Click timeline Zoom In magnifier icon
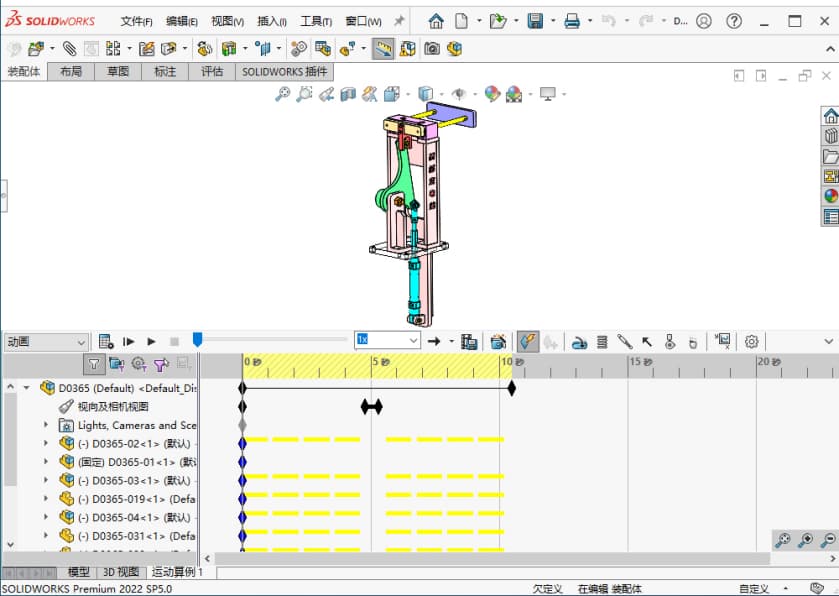839x596 pixels. (x=805, y=540)
